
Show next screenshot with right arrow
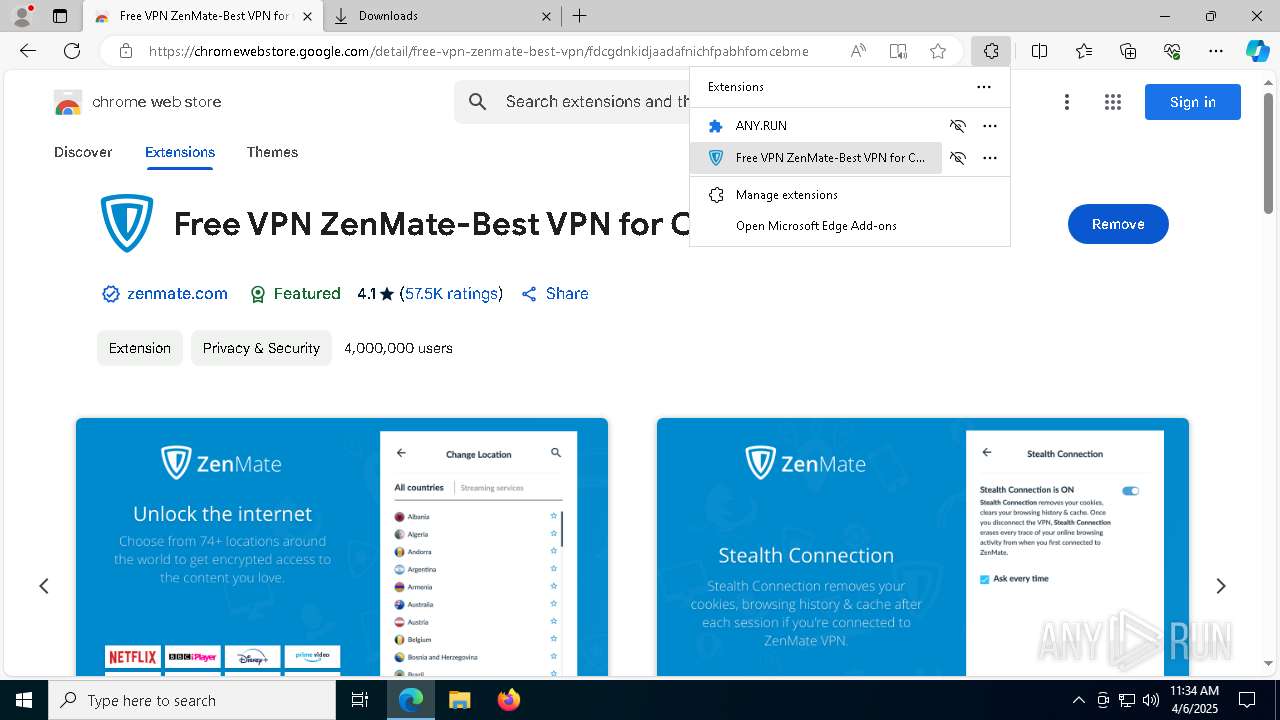click(x=1220, y=586)
